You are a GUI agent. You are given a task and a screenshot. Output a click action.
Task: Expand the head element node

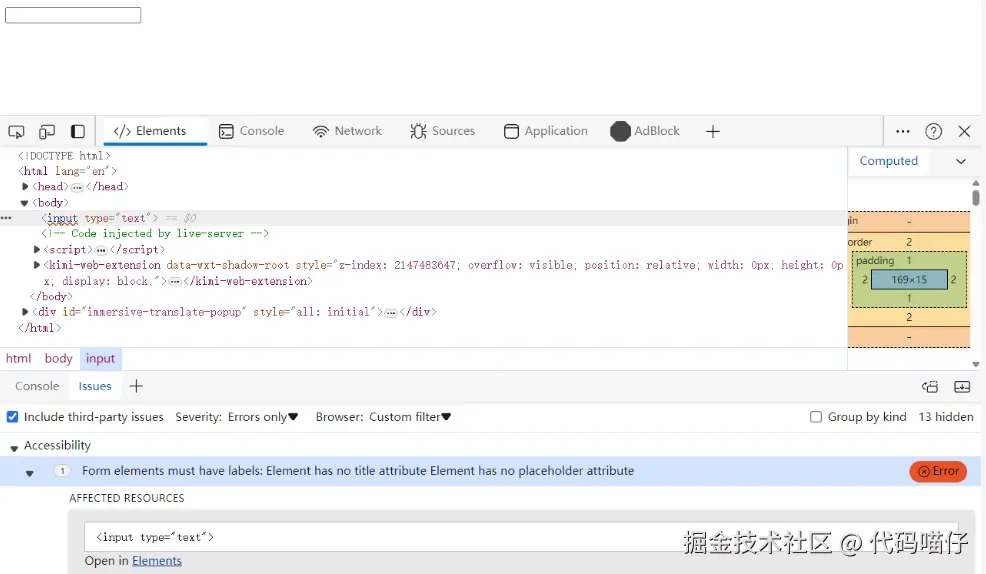pyautogui.click(x=25, y=187)
